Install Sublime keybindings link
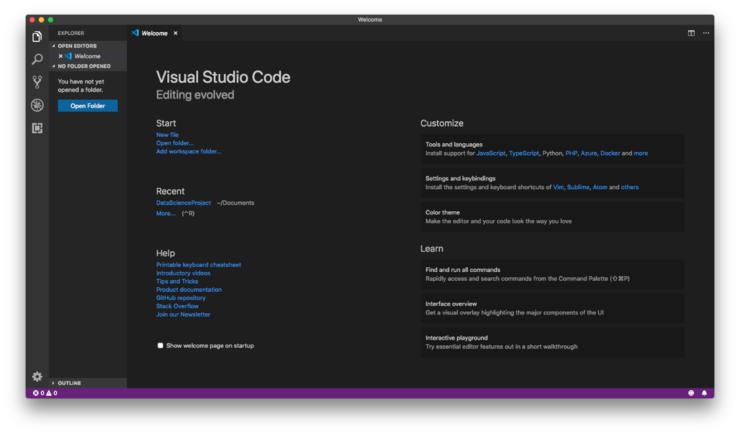This screenshot has width=740, height=435. tap(578, 187)
